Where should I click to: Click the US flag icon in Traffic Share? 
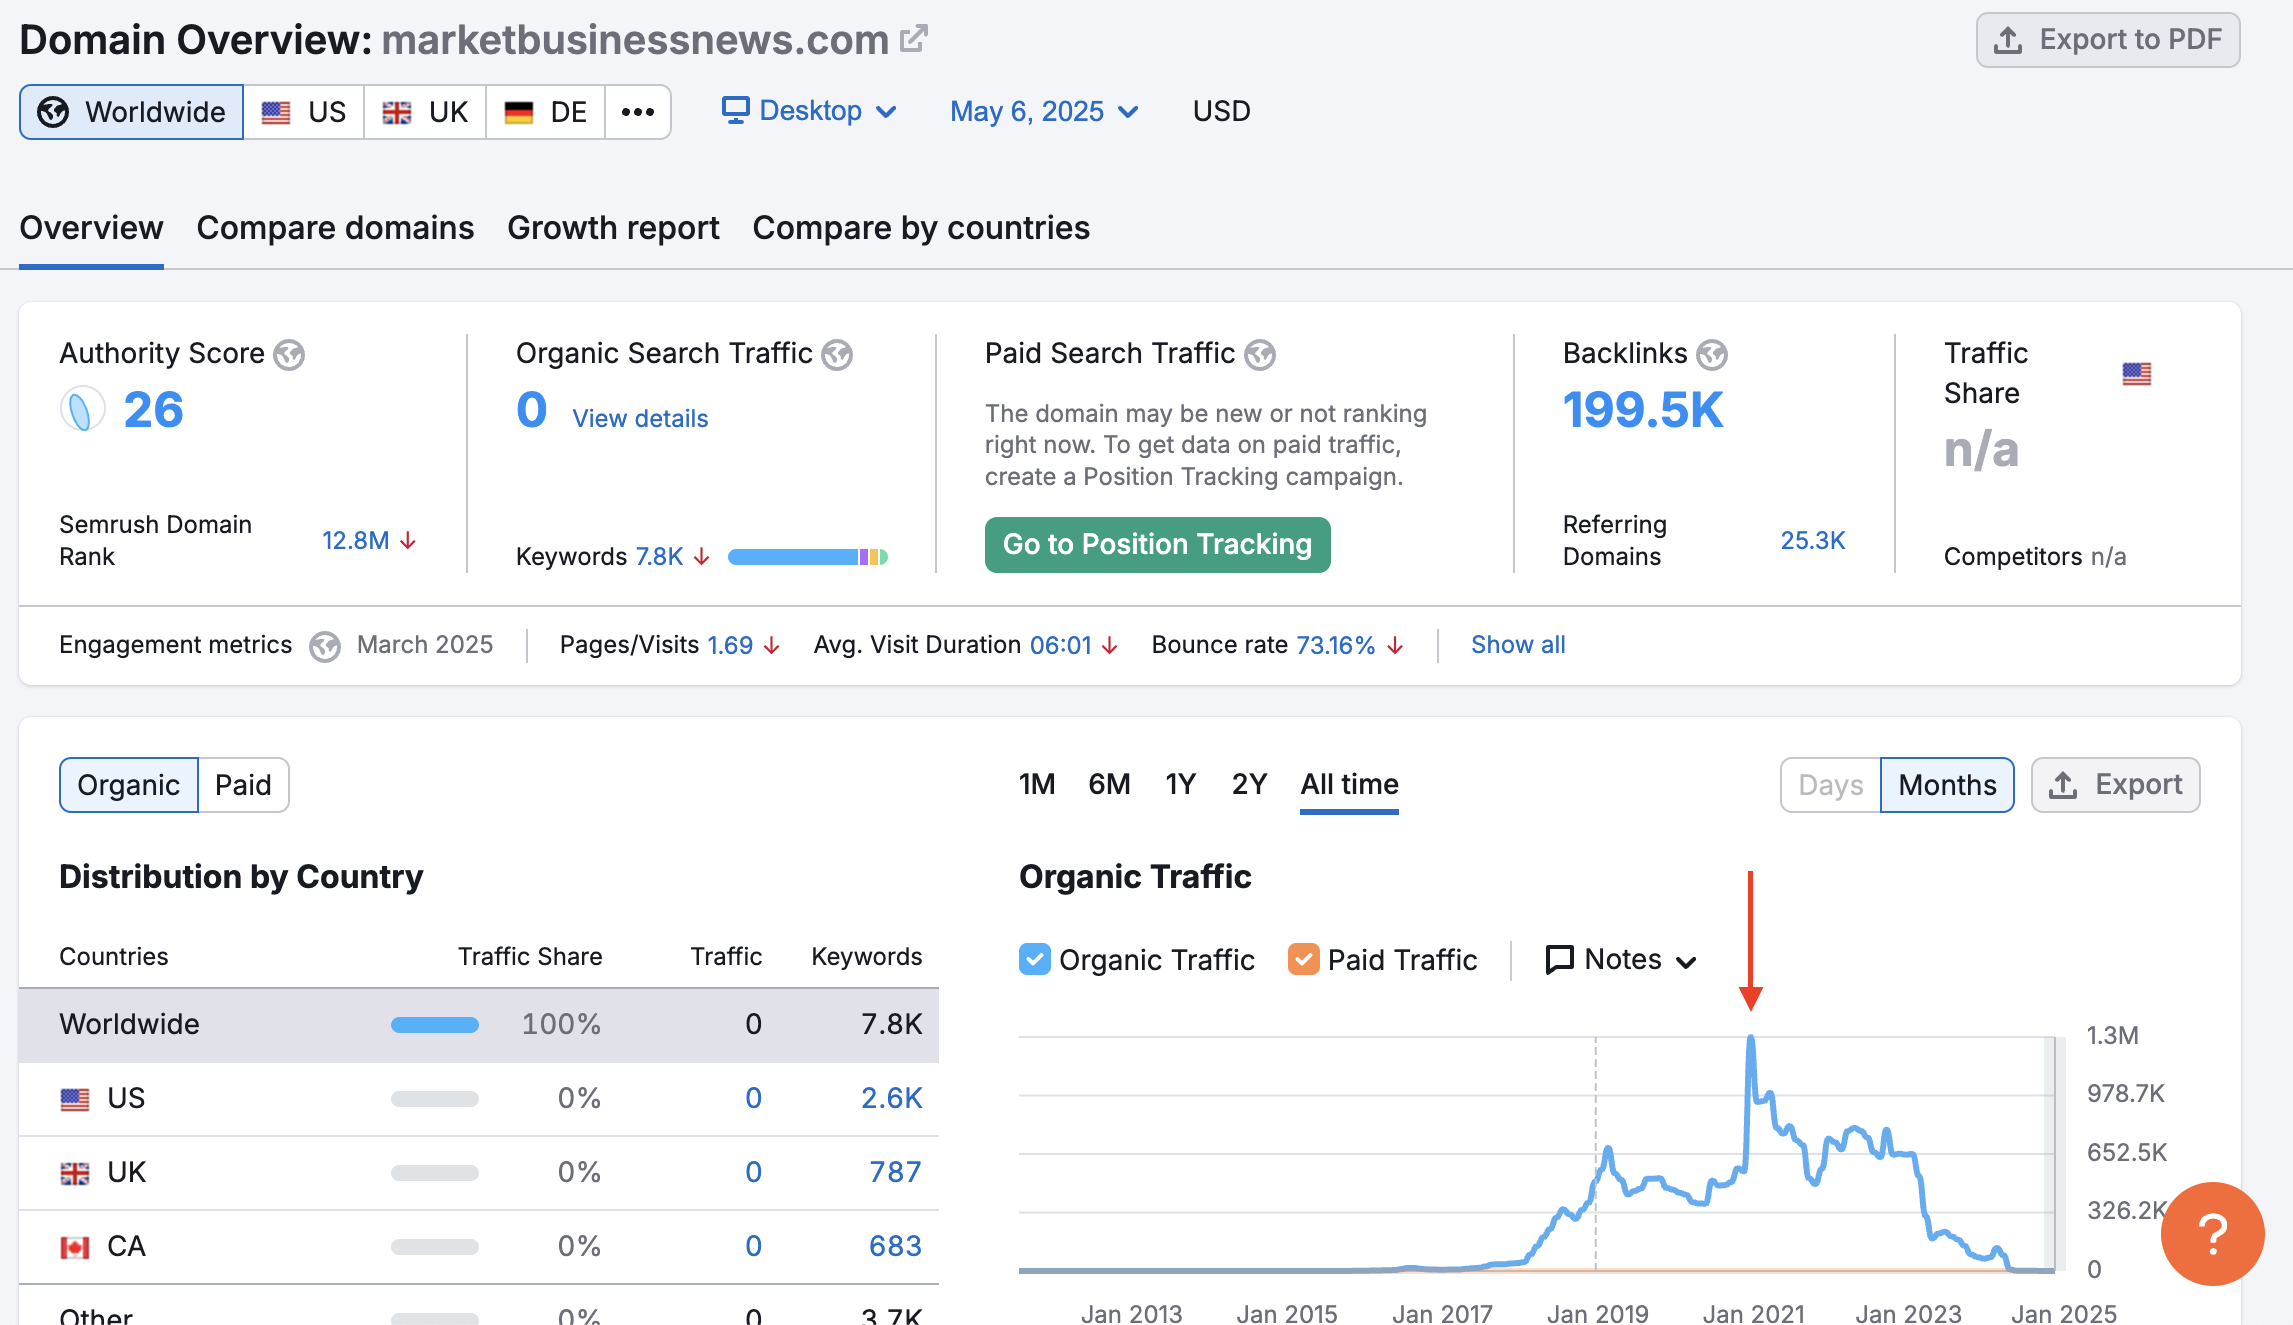(2136, 374)
